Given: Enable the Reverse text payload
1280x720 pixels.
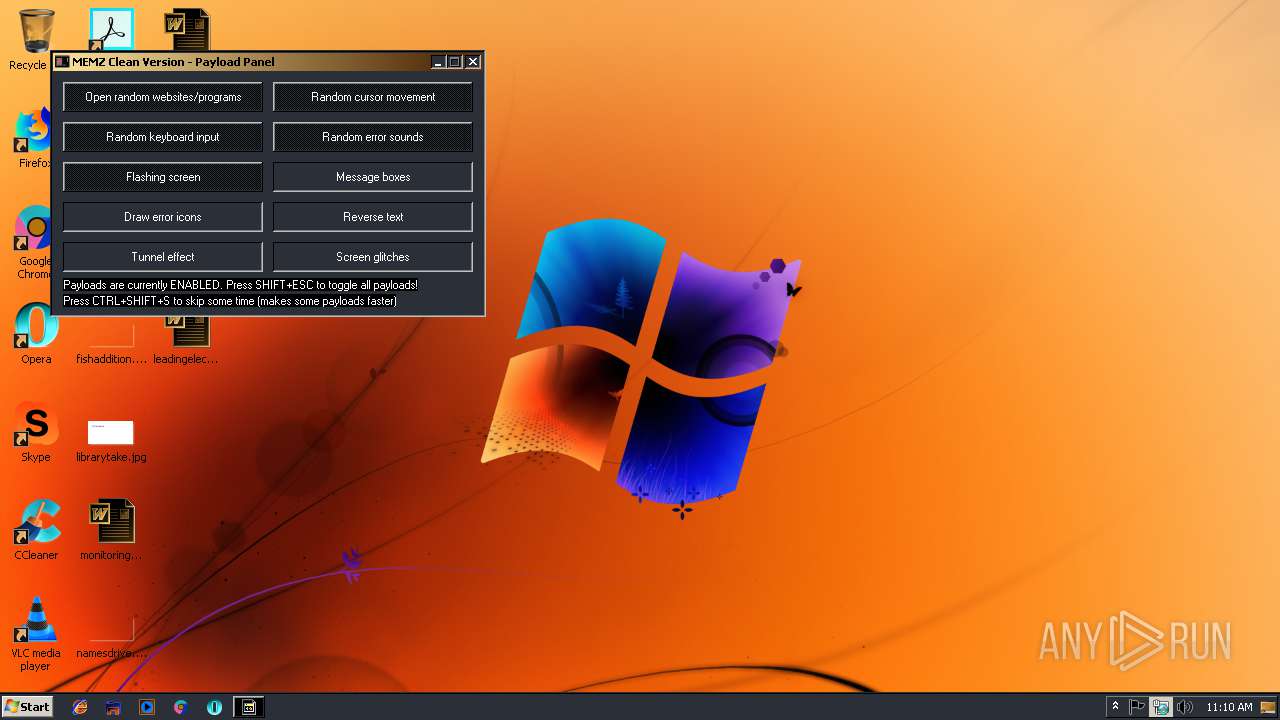Looking at the screenshot, I should [373, 217].
